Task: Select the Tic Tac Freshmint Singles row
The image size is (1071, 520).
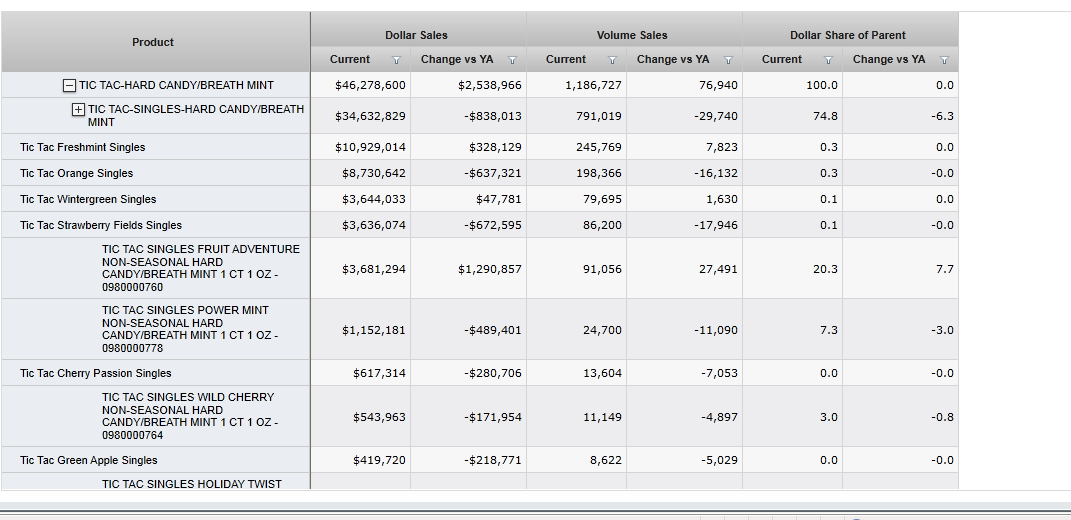Action: (x=82, y=147)
